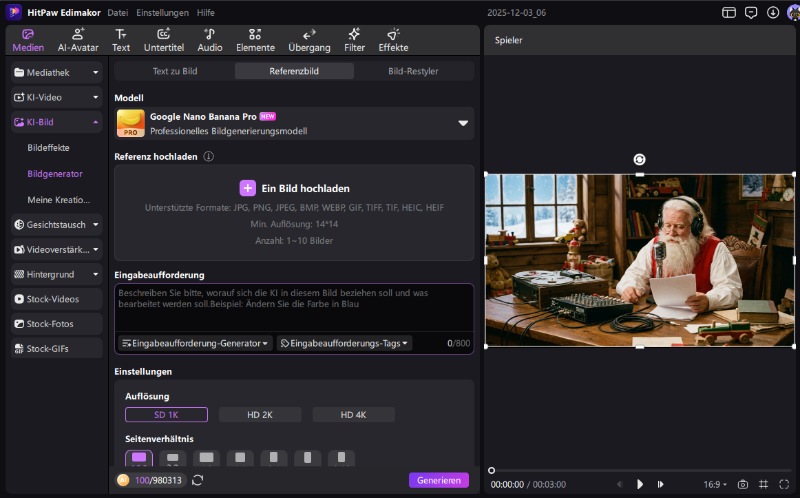
Task: Open the AI-Avatar tool
Action: pyautogui.click(x=78, y=40)
